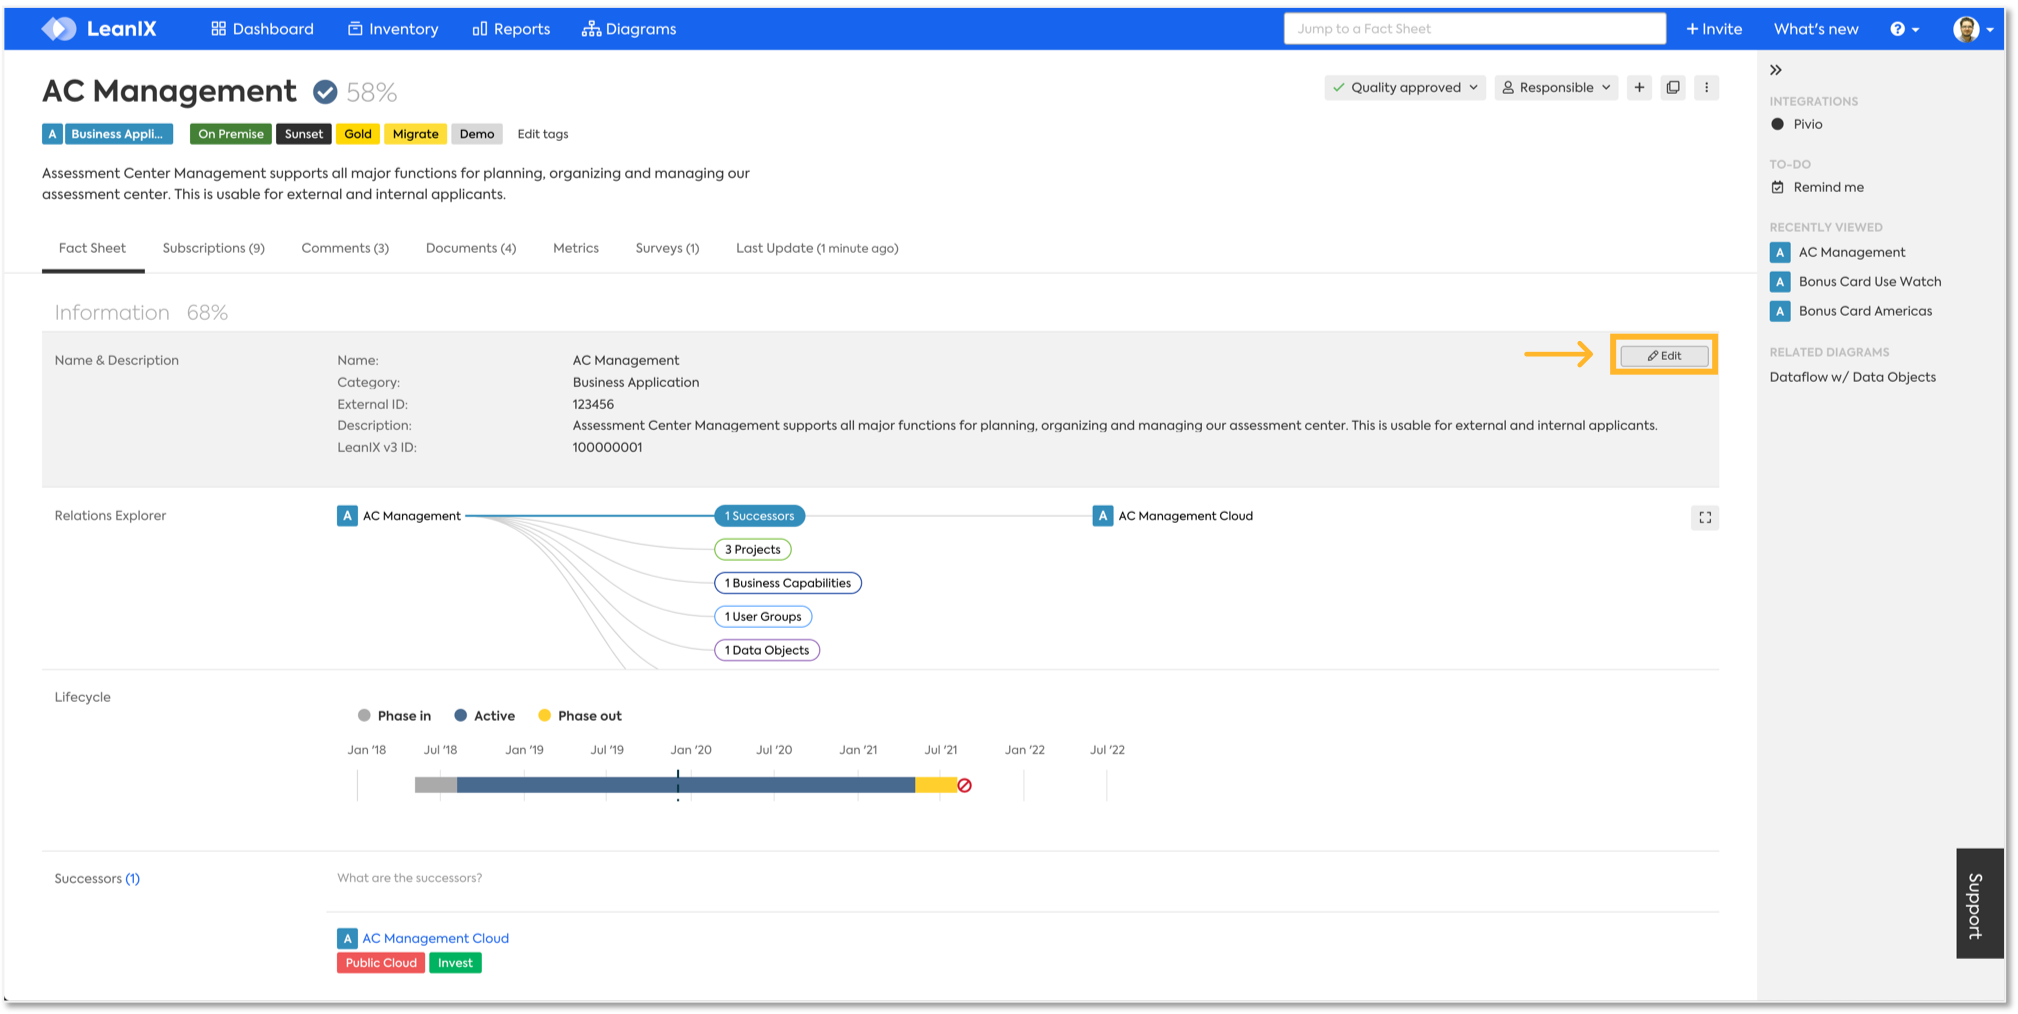
Task: Click the Active legend dot
Action: coord(461,715)
